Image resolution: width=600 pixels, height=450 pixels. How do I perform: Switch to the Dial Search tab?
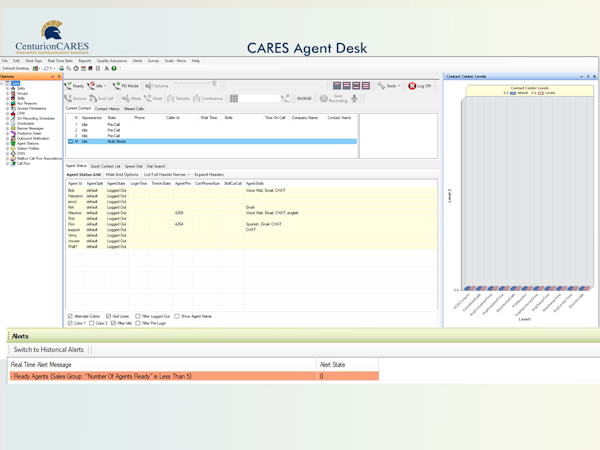click(156, 166)
